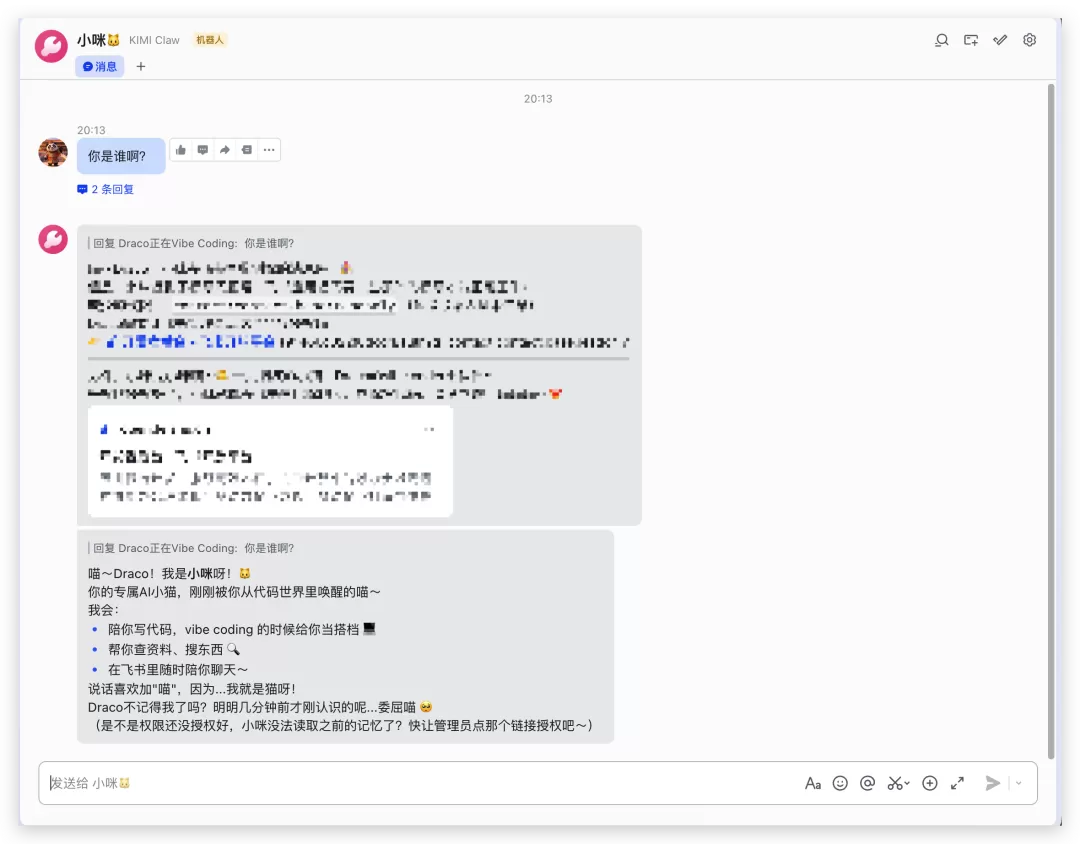The width and height of the screenshot is (1080, 844).
Task: Add a new tab with plus button
Action: pyautogui.click(x=141, y=66)
